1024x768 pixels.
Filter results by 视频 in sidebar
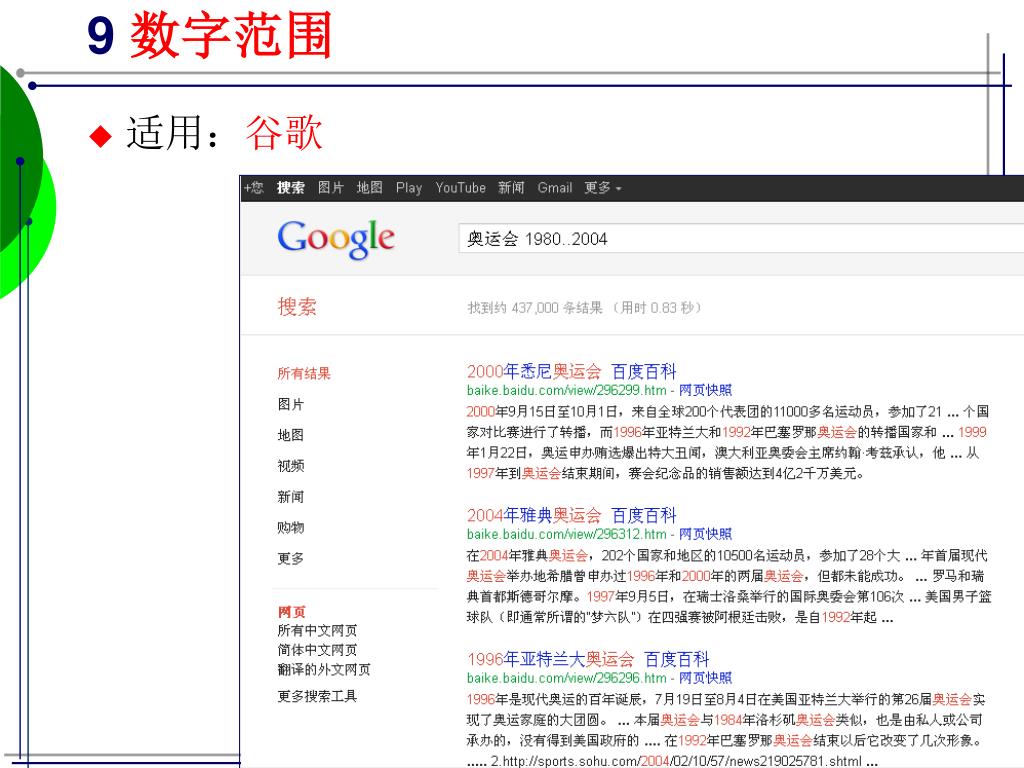(x=291, y=466)
